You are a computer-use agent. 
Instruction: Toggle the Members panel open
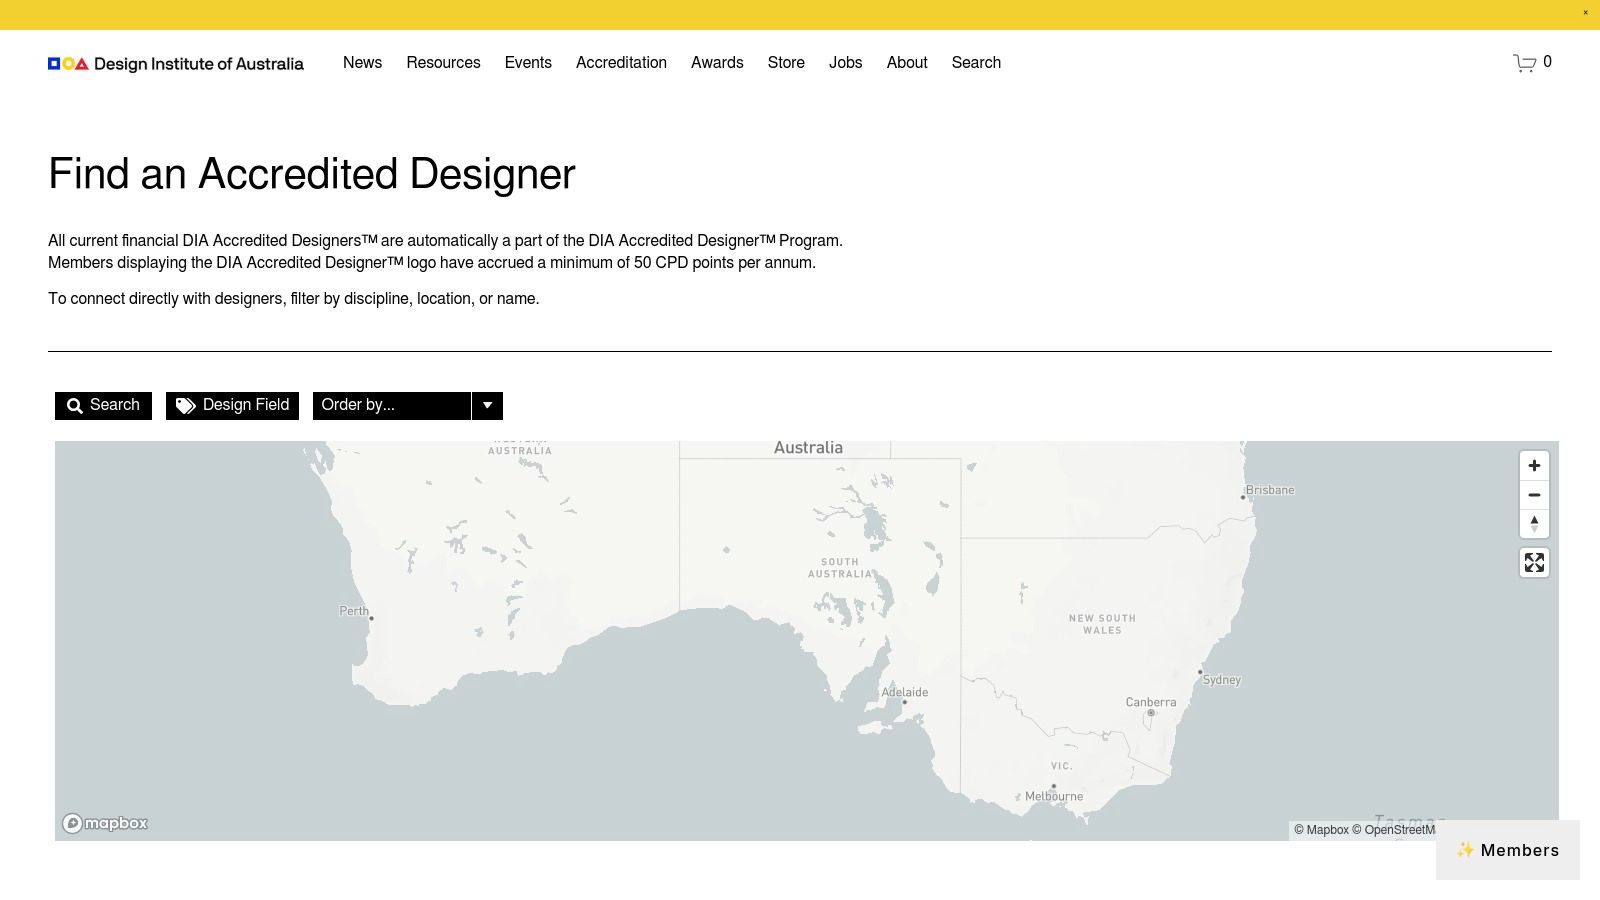(1507, 850)
